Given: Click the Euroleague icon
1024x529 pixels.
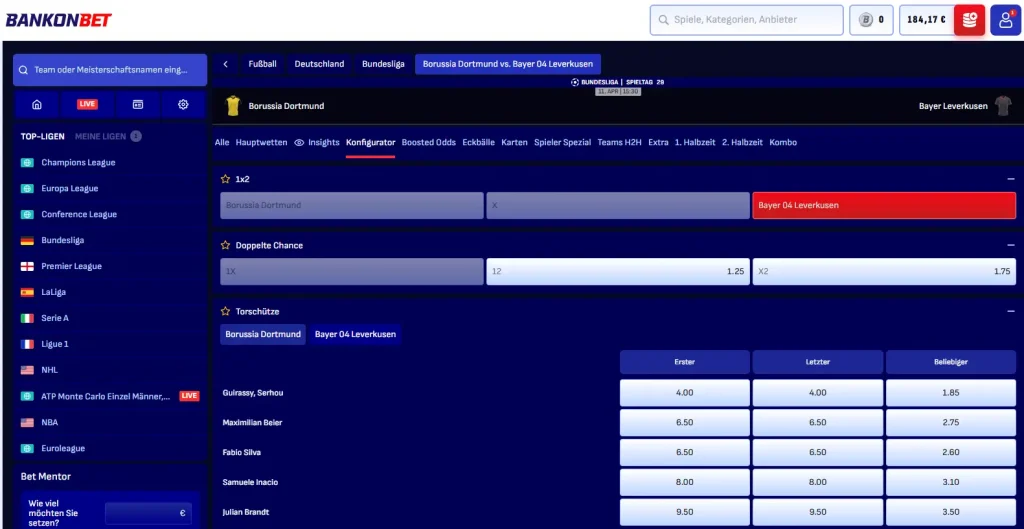Looking at the screenshot, I should pos(27,449).
